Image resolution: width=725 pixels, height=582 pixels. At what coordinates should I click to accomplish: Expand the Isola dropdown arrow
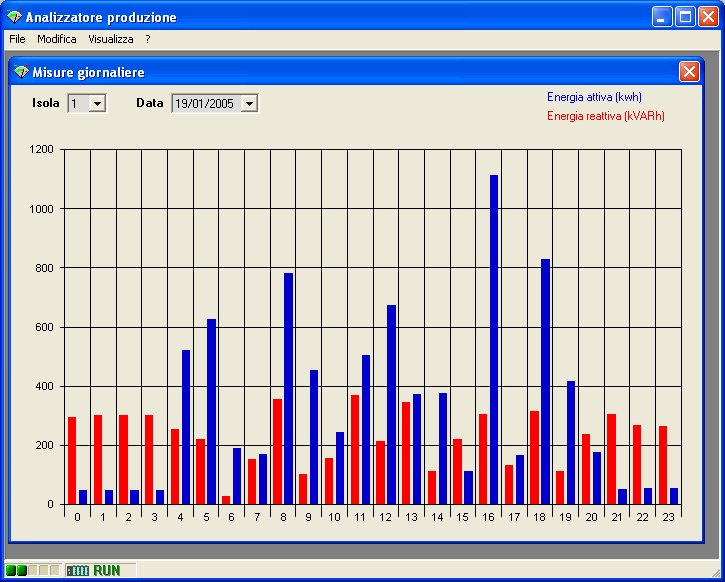click(x=97, y=104)
